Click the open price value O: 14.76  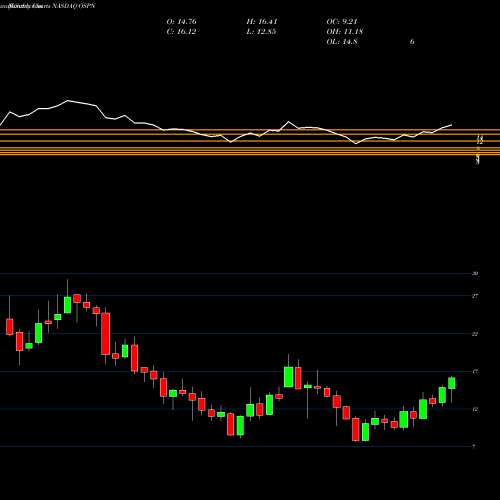coord(181,22)
